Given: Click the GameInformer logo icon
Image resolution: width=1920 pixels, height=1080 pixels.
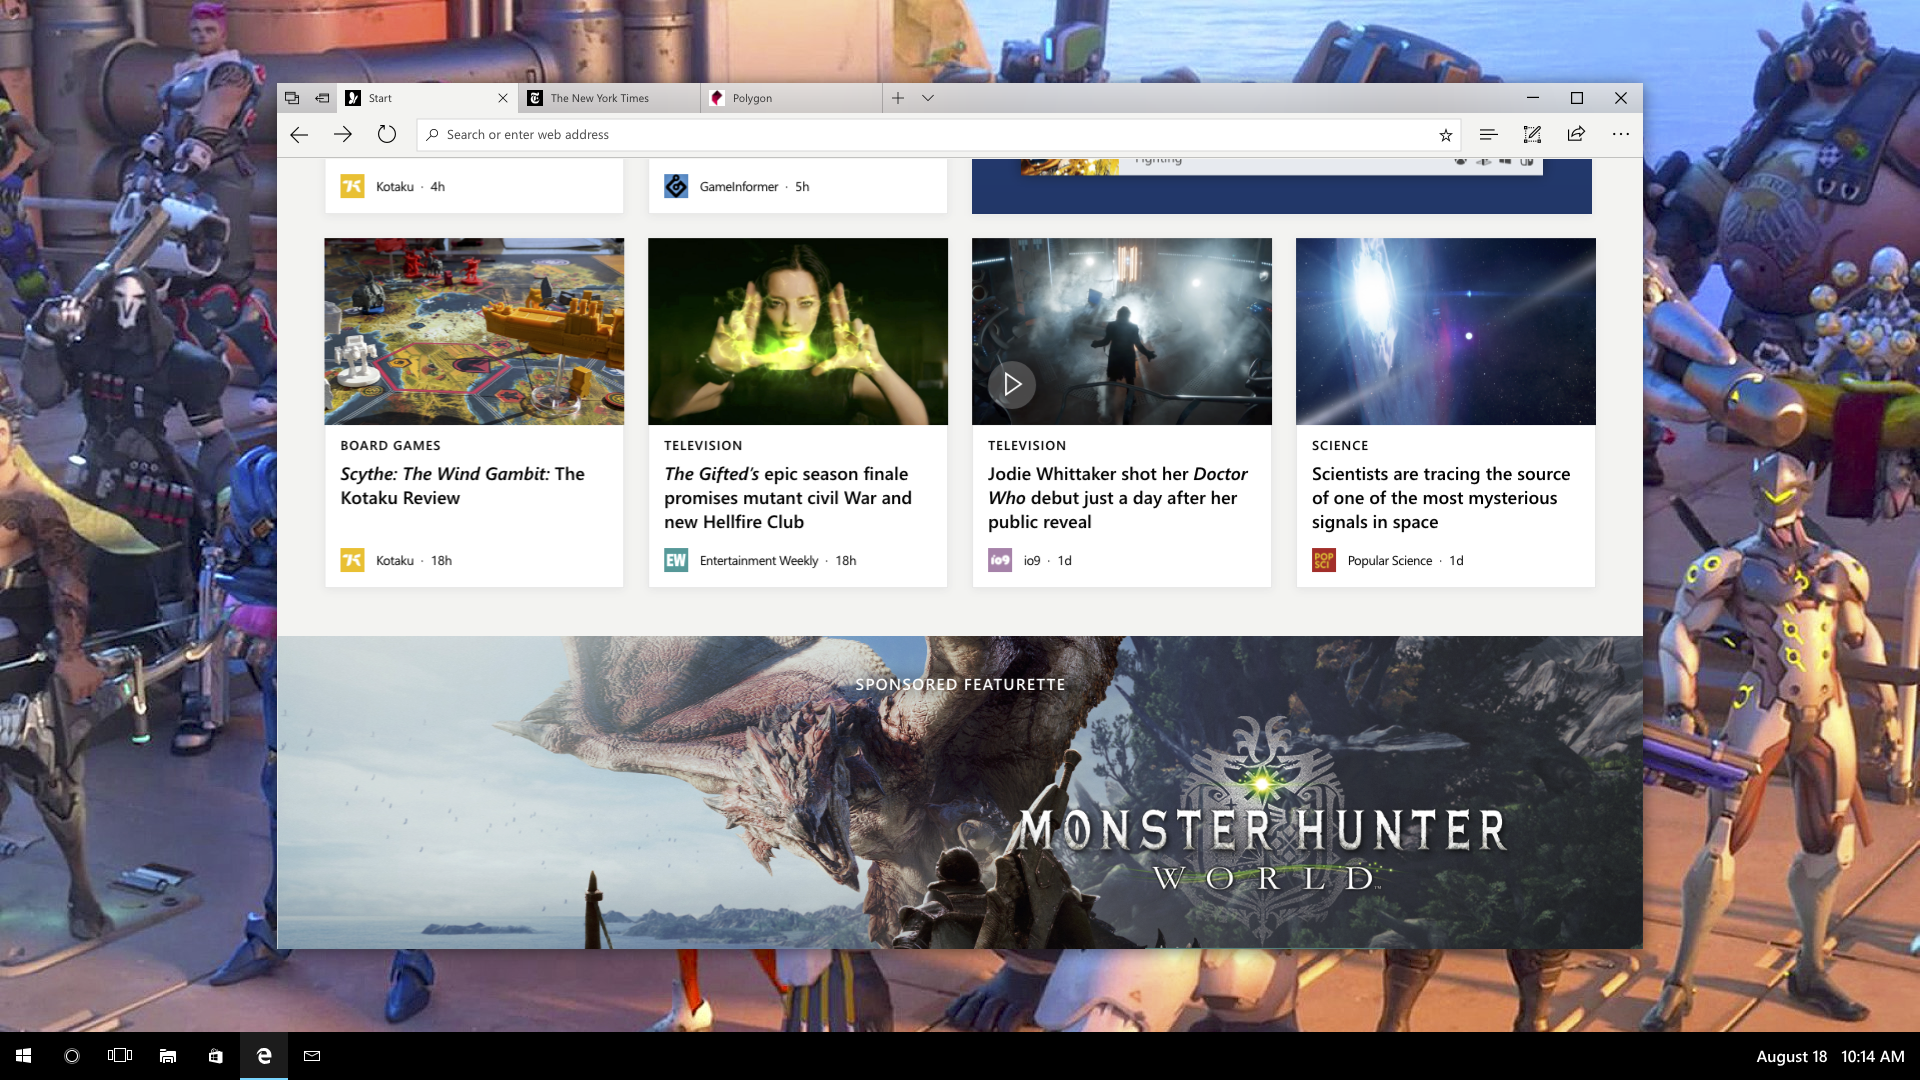Looking at the screenshot, I should (676, 186).
